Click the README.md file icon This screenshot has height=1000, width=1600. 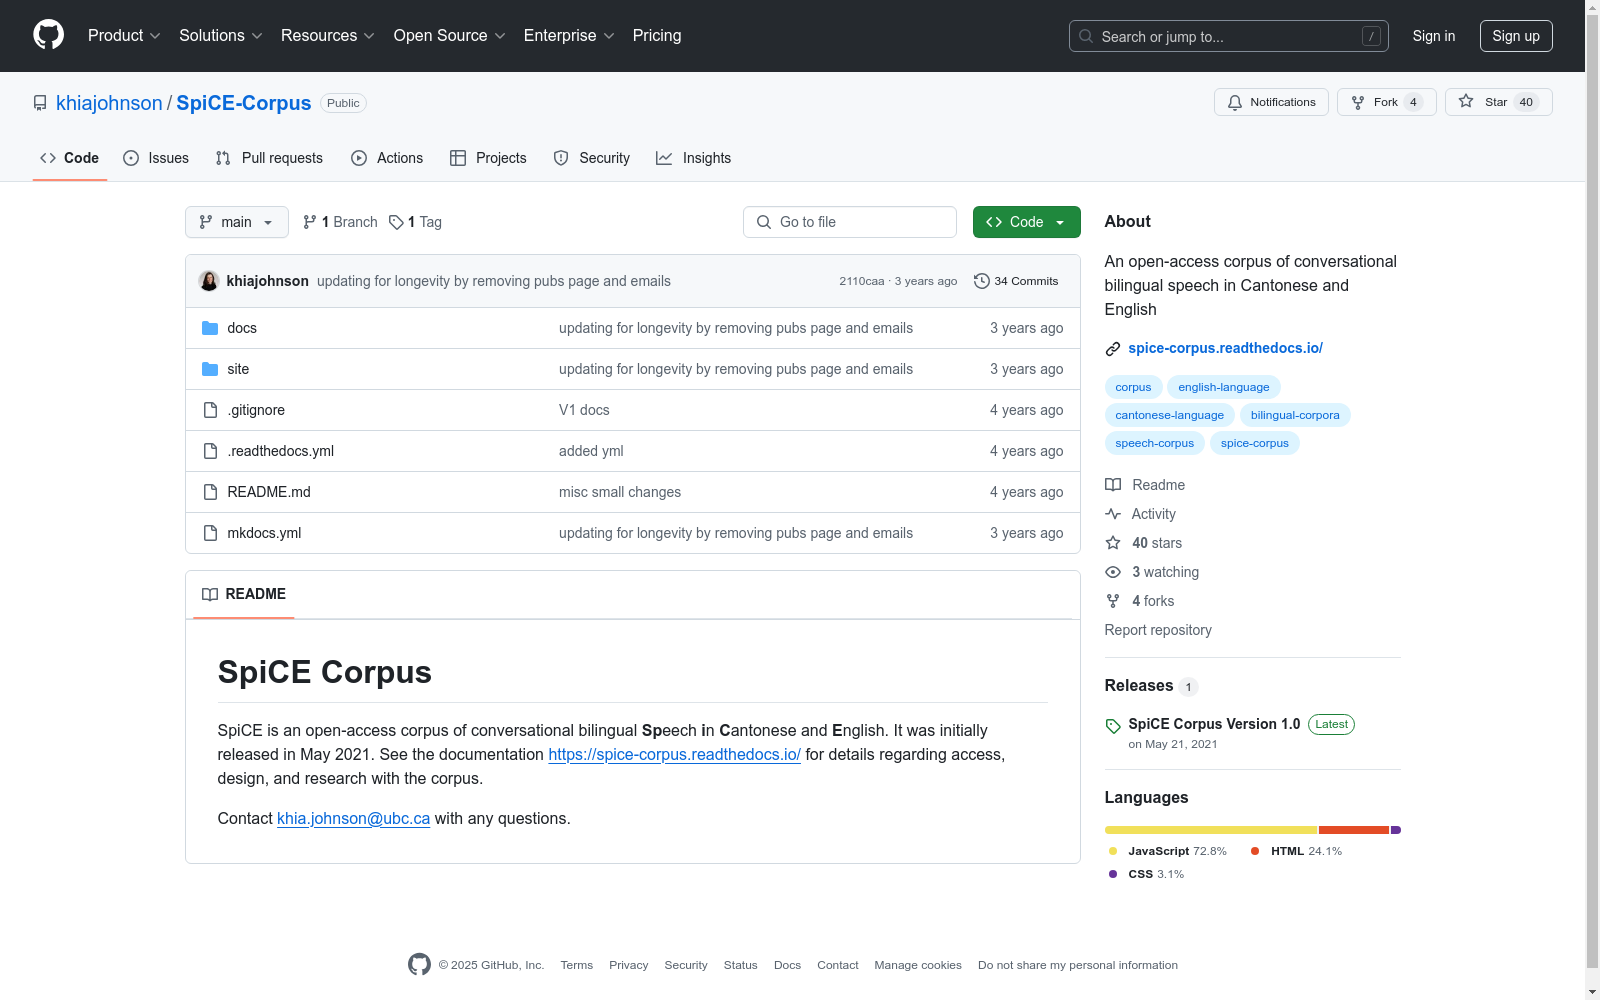point(210,492)
